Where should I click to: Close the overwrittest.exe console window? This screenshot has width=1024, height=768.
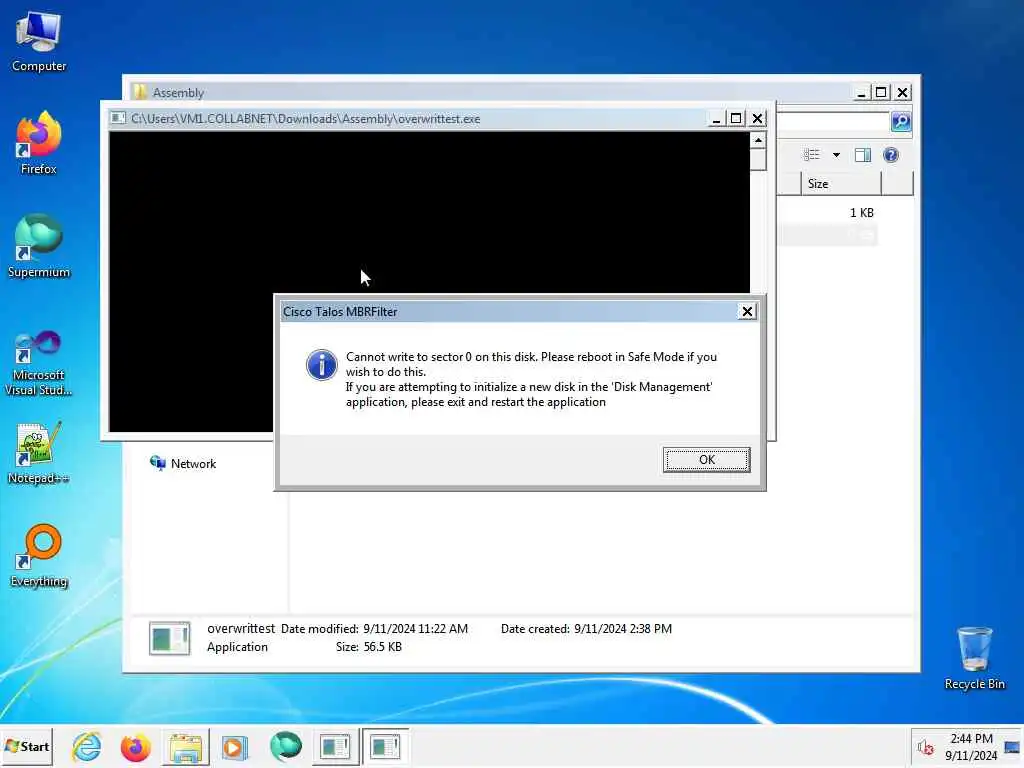757,118
